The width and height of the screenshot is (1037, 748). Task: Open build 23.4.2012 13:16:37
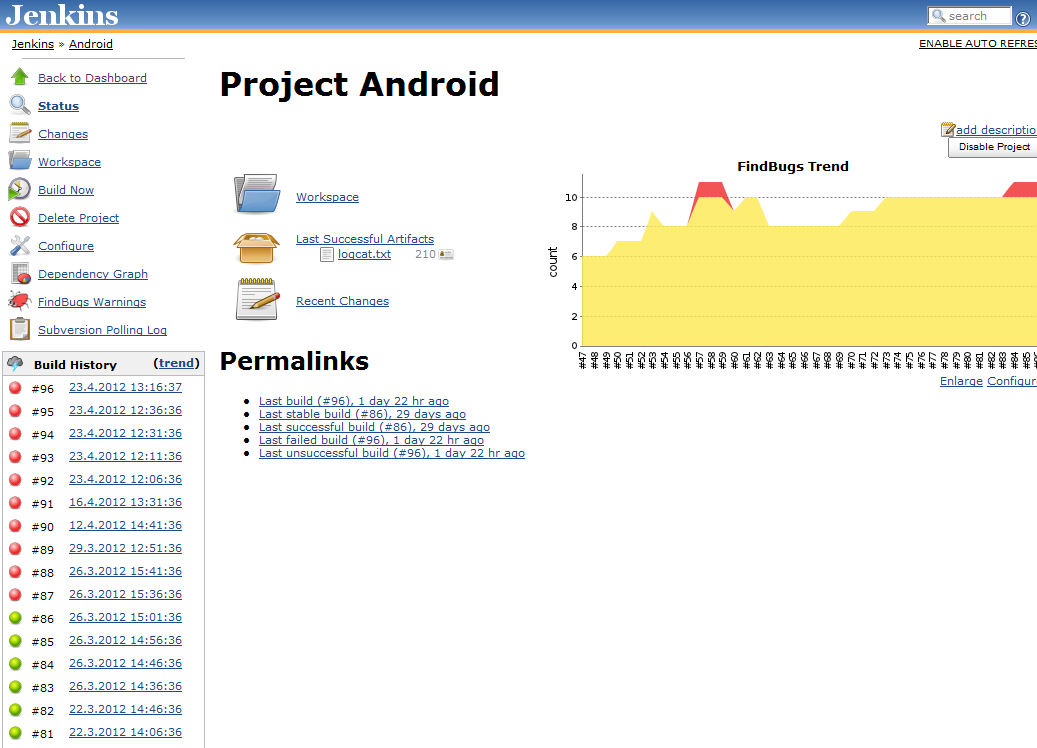click(x=126, y=388)
